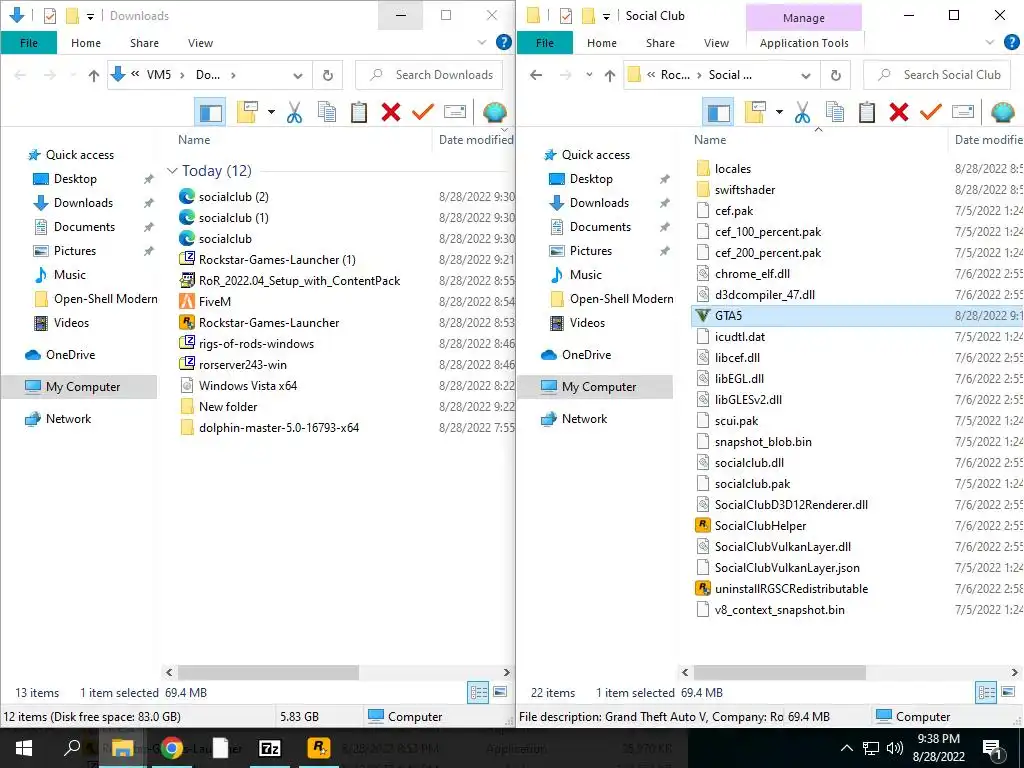This screenshot has width=1024, height=768.
Task: Click shell globe icon in Downloads toolbar
Action: tap(494, 112)
